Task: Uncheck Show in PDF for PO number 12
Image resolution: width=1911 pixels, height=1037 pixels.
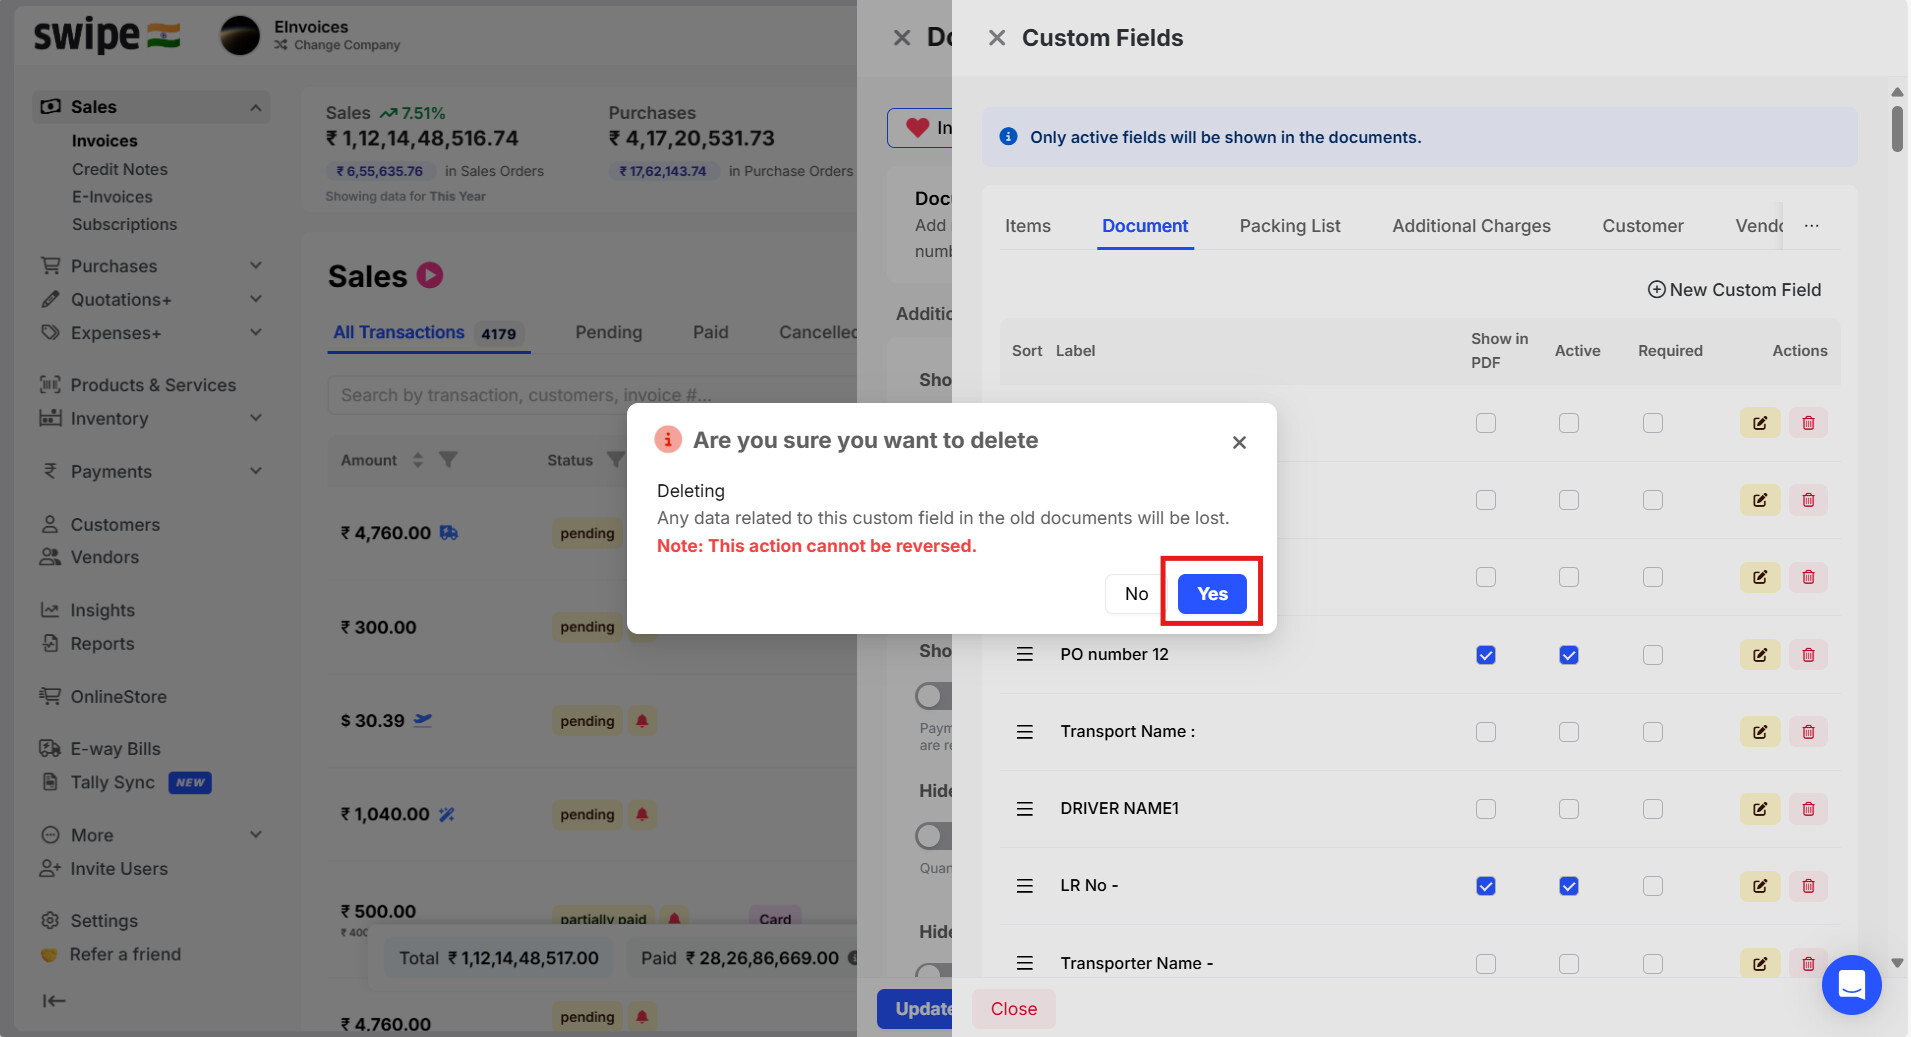Action: [1486, 655]
